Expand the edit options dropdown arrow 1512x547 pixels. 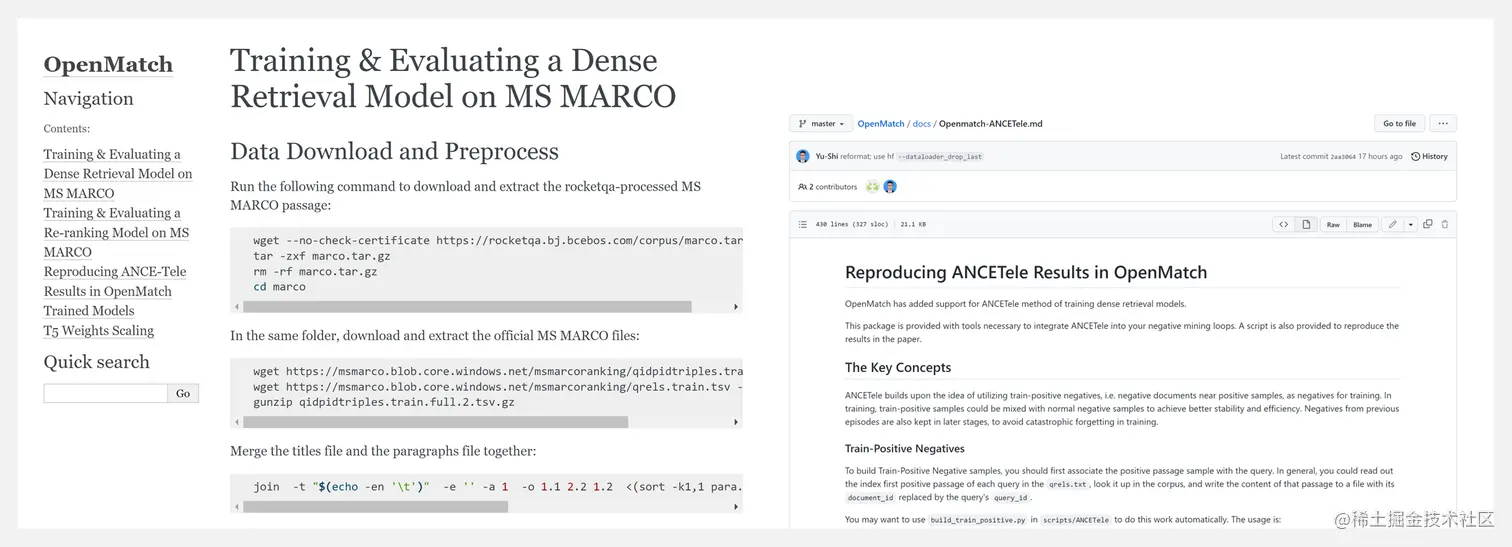(x=1411, y=225)
